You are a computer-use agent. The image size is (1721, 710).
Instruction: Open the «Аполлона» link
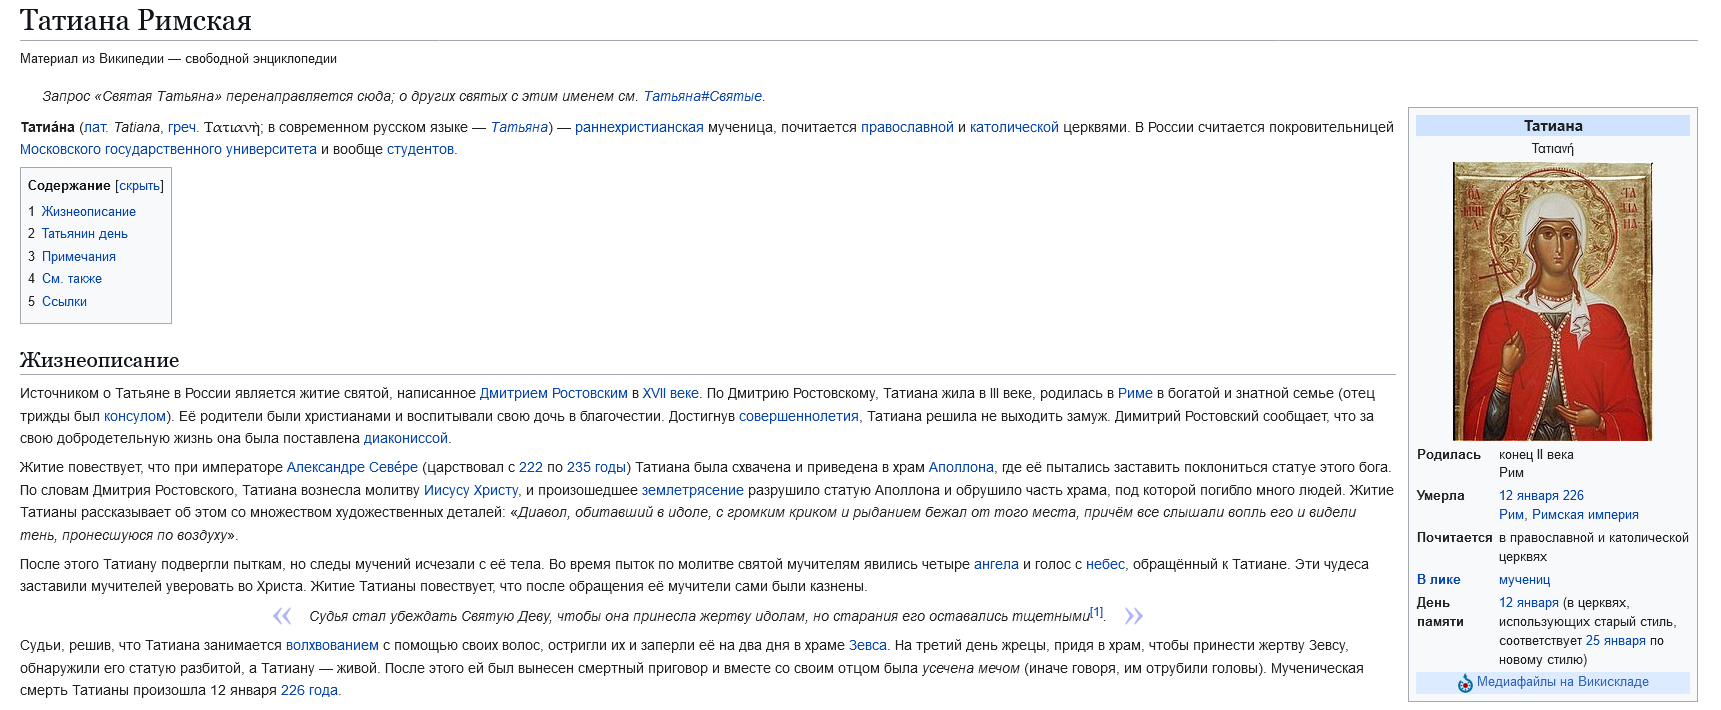pyautogui.click(x=961, y=468)
